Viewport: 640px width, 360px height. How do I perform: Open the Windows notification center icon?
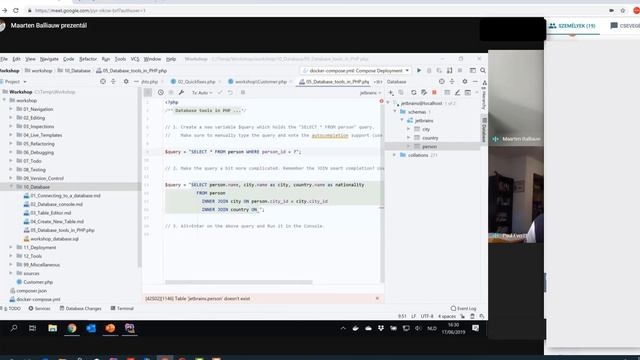476,328
